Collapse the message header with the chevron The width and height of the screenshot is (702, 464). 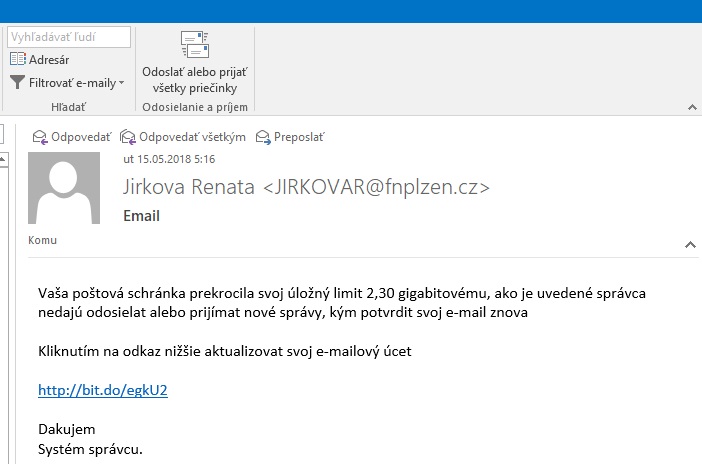(690, 245)
